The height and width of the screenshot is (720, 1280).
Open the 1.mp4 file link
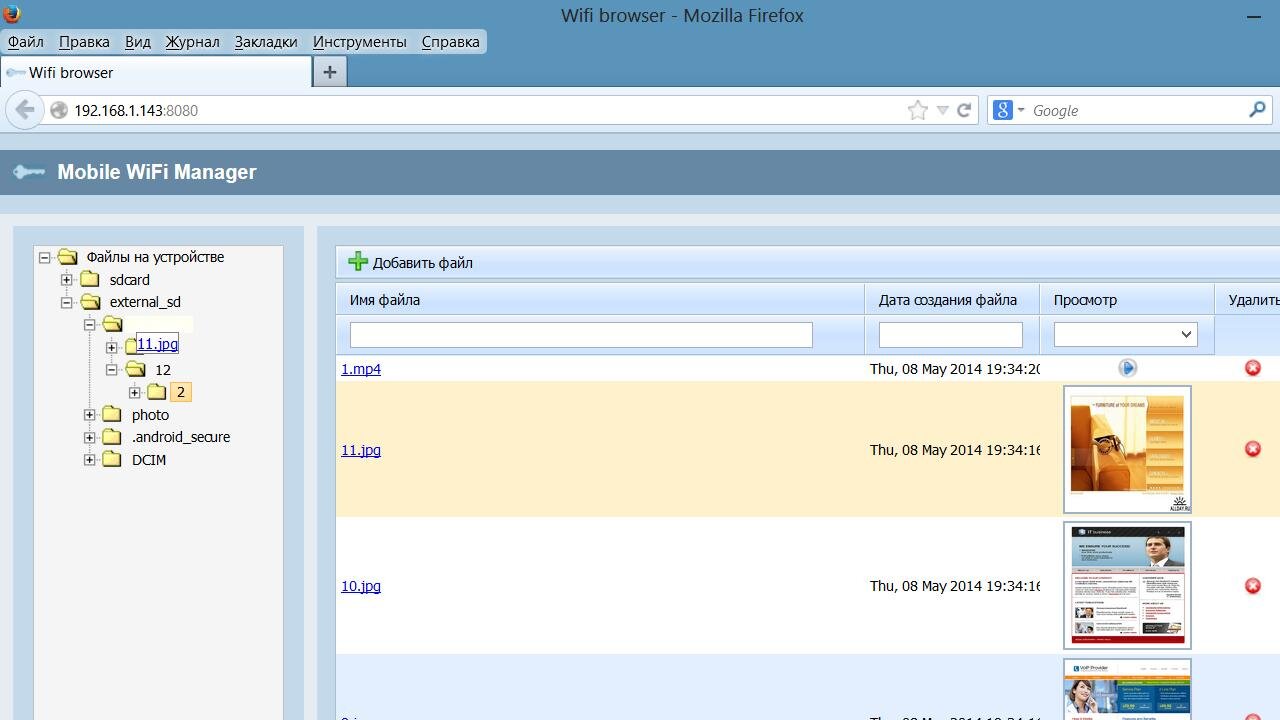tap(361, 369)
